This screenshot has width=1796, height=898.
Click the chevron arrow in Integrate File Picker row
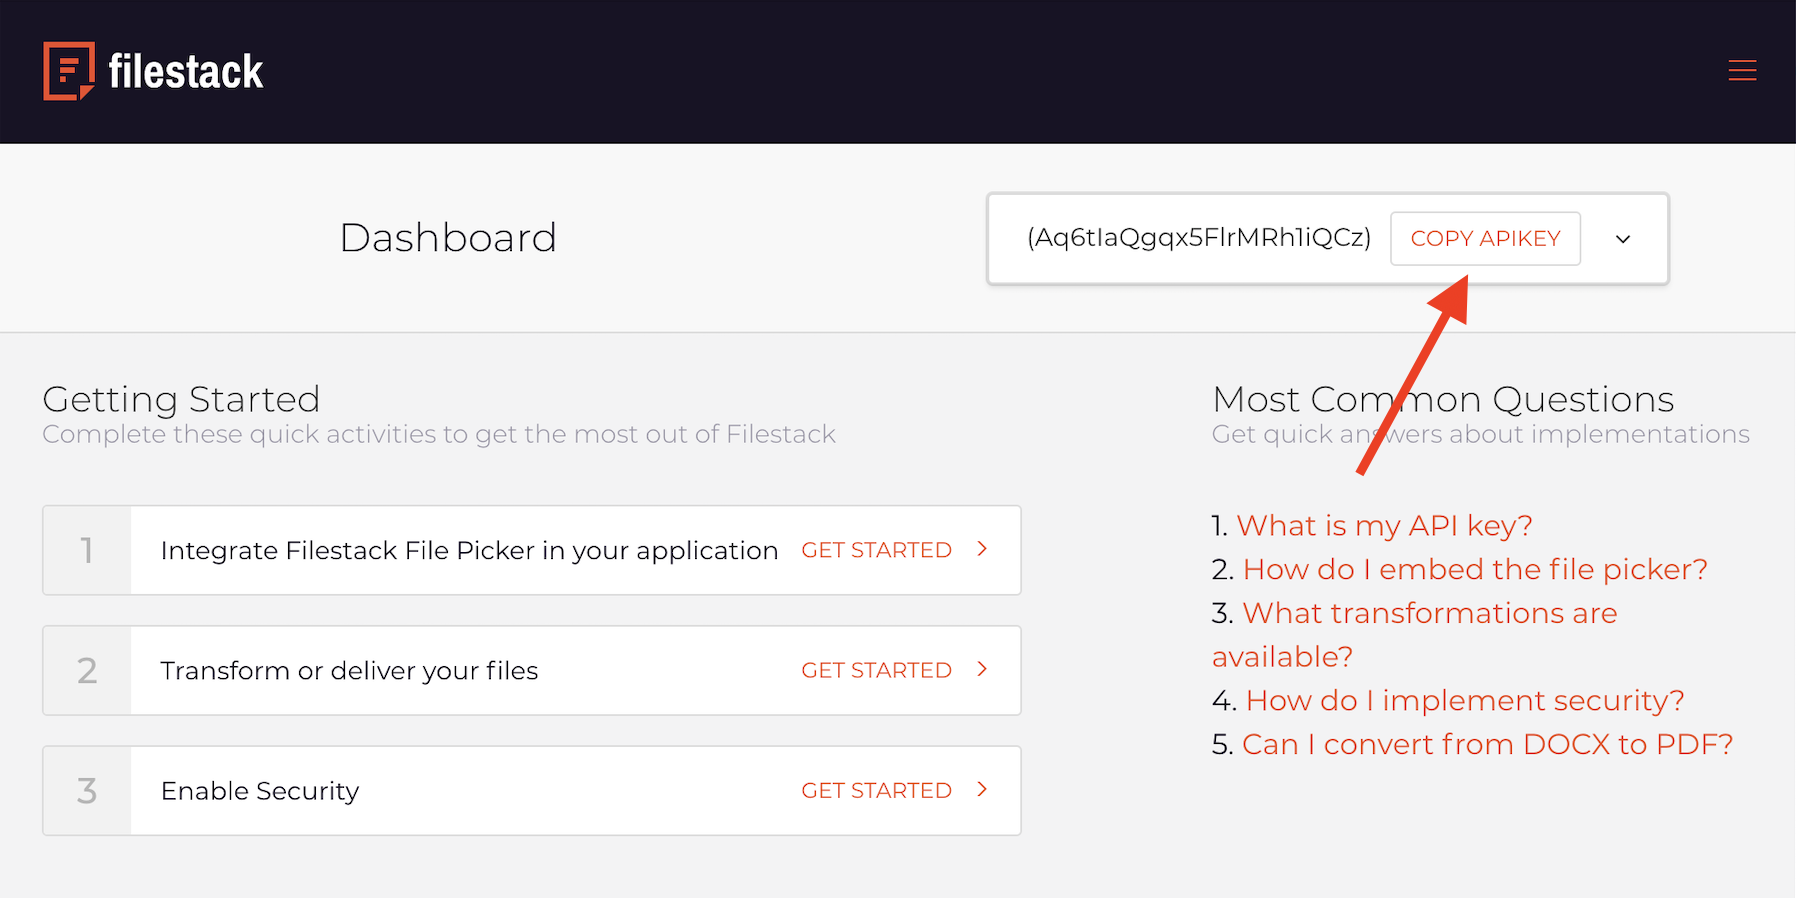point(982,549)
